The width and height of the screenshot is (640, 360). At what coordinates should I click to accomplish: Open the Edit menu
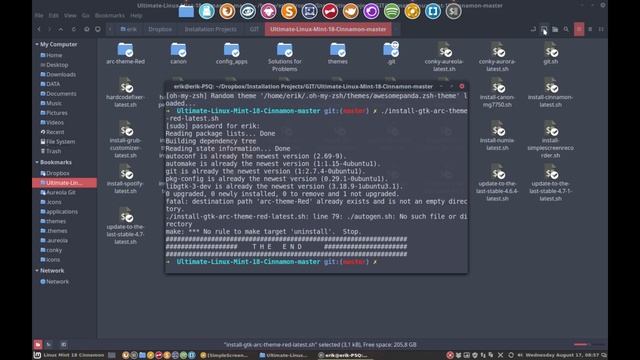pos(54,16)
